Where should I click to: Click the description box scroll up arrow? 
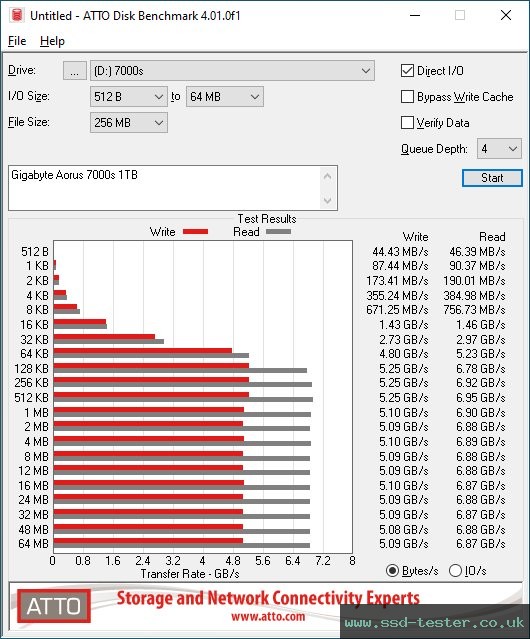(x=328, y=176)
